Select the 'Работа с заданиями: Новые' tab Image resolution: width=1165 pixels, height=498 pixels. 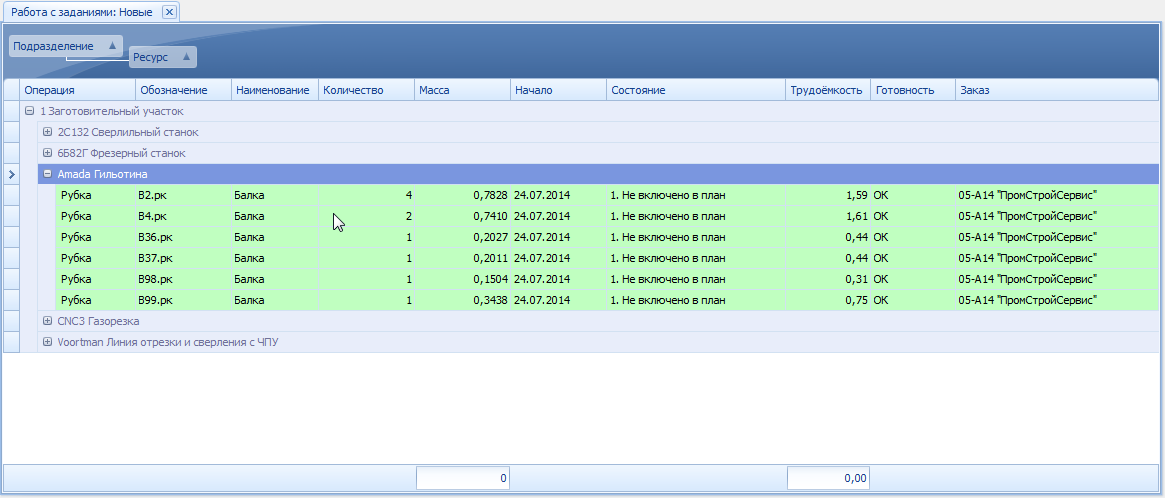tap(82, 12)
